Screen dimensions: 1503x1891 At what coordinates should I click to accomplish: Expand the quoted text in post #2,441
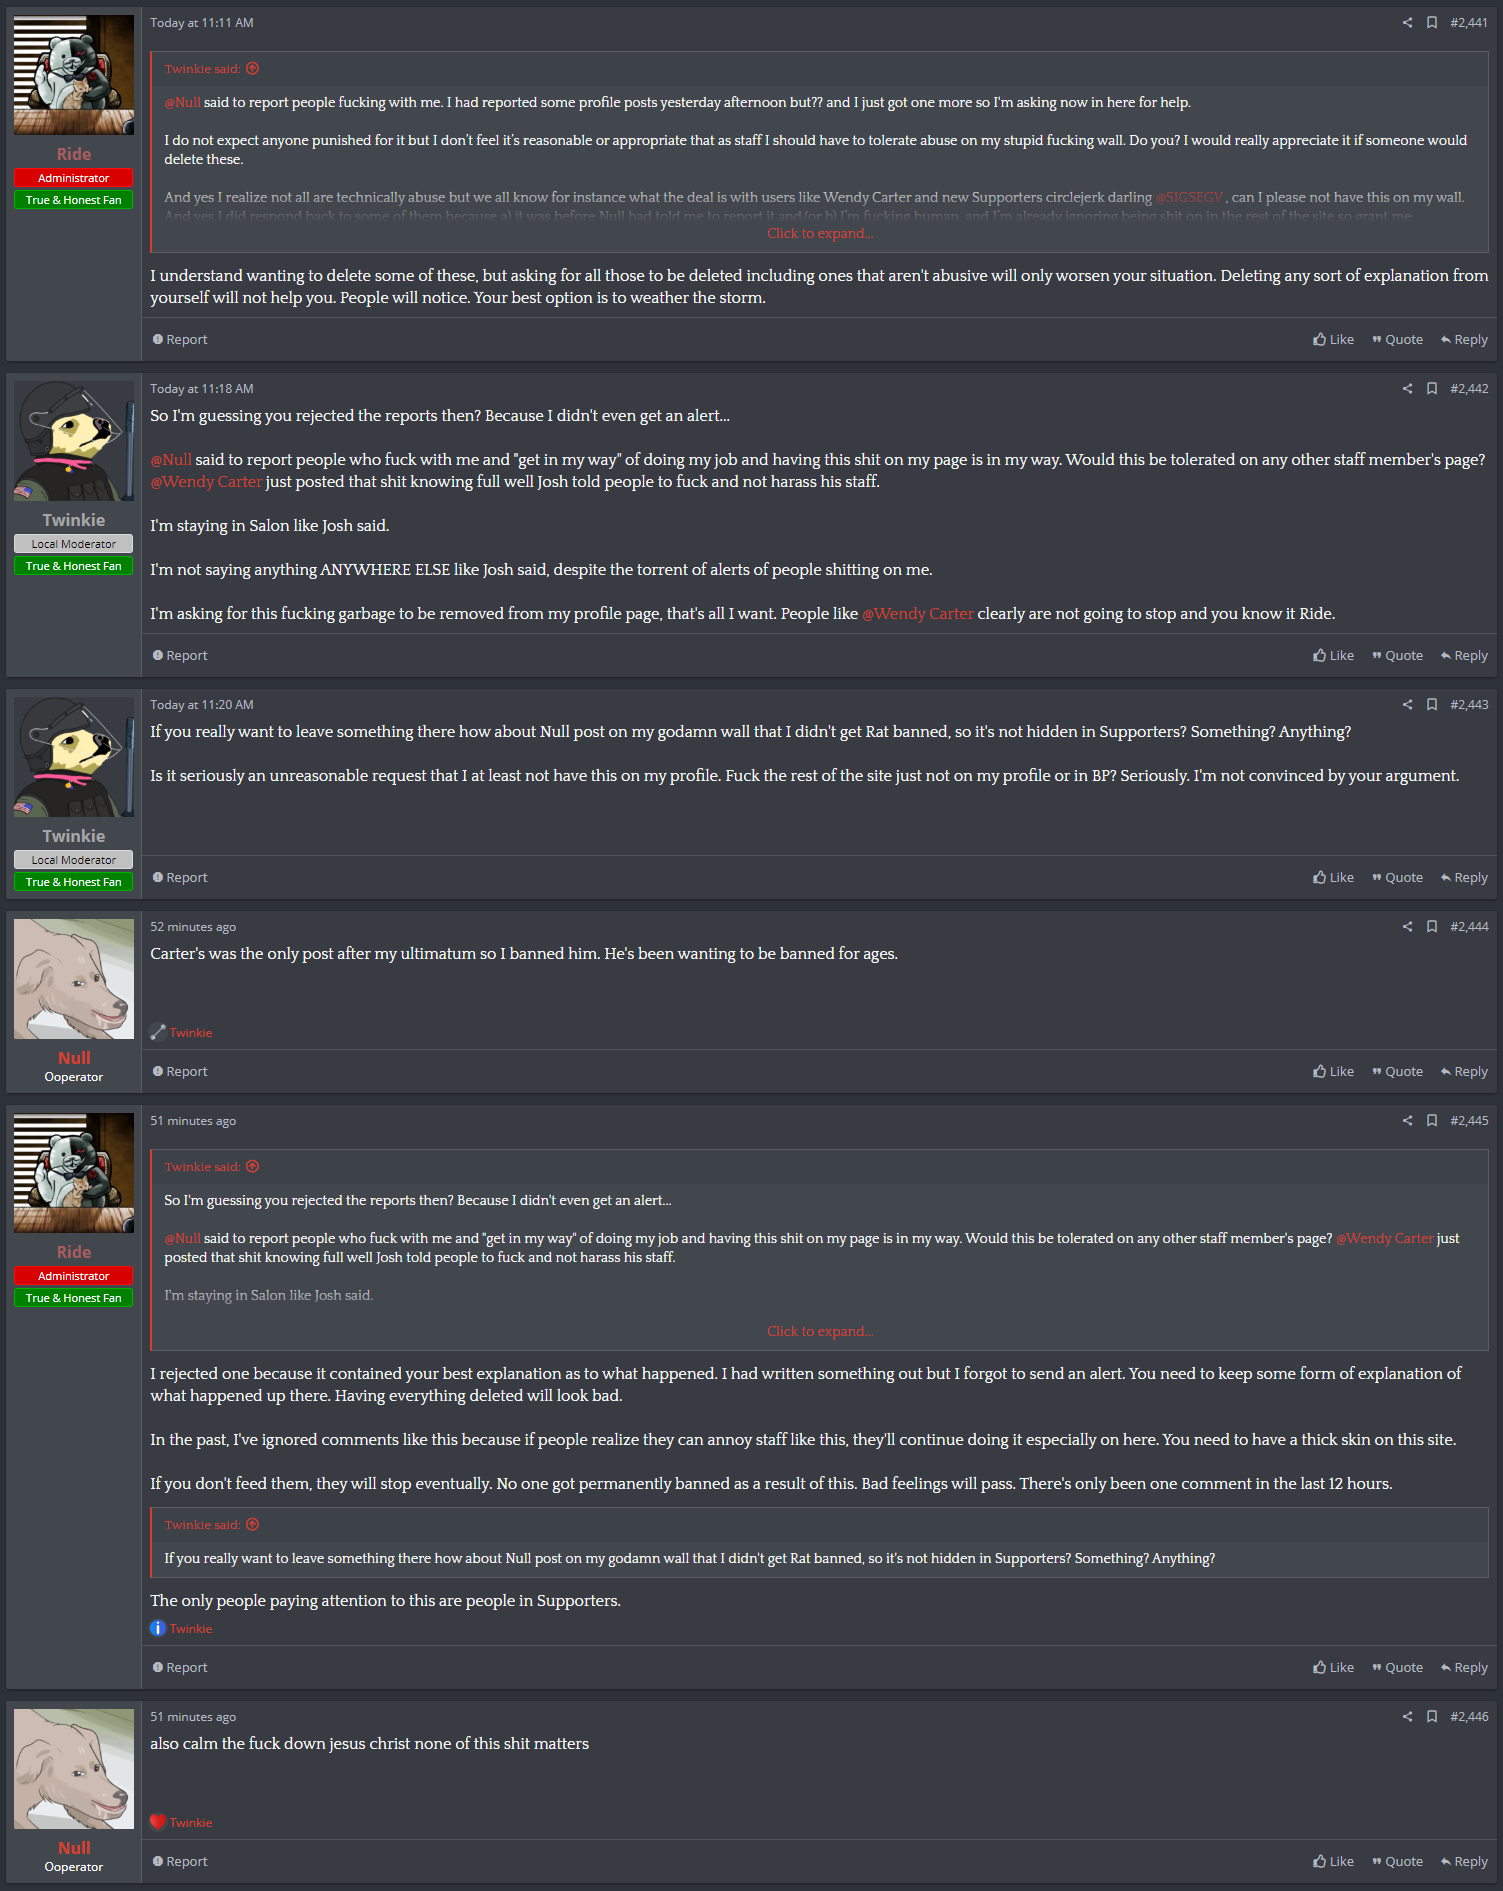tap(820, 233)
